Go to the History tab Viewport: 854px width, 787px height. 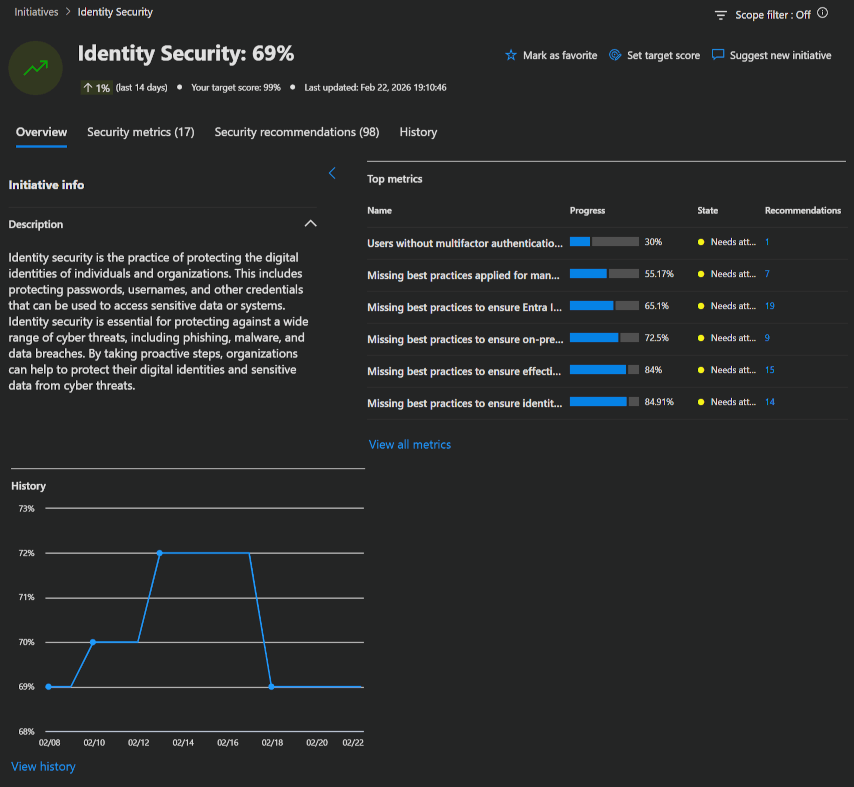click(x=418, y=132)
